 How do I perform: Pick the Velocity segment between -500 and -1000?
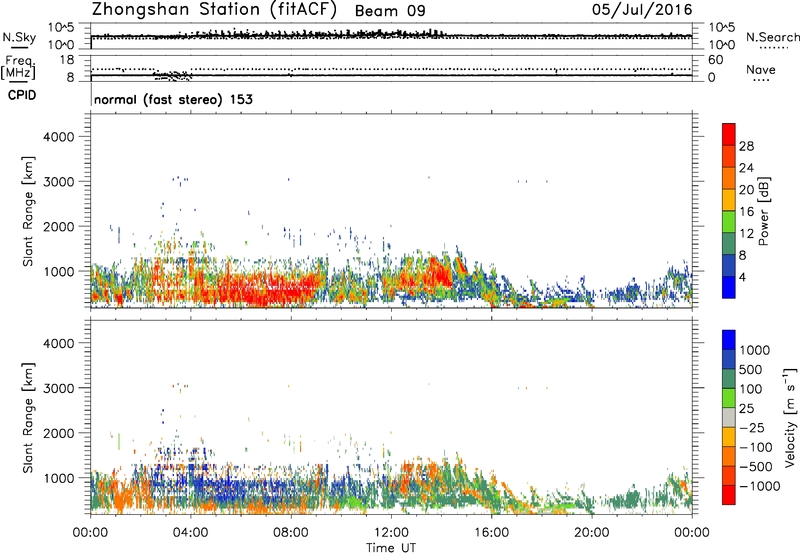tap(729, 475)
